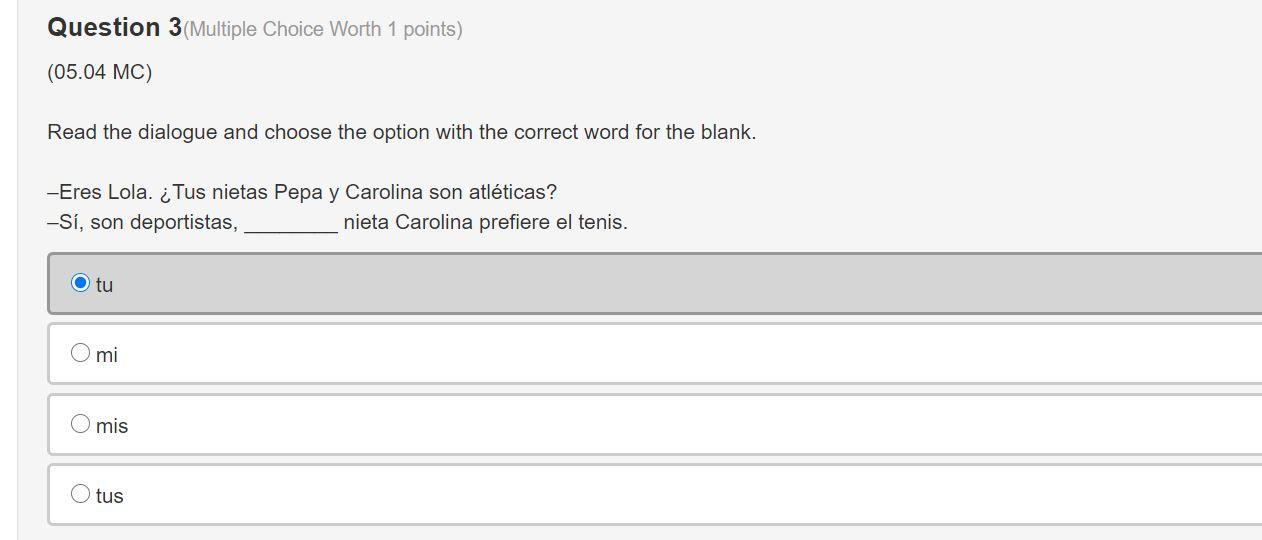Click the 'mi' answer label text
This screenshot has height=540, width=1262.
click(x=107, y=355)
